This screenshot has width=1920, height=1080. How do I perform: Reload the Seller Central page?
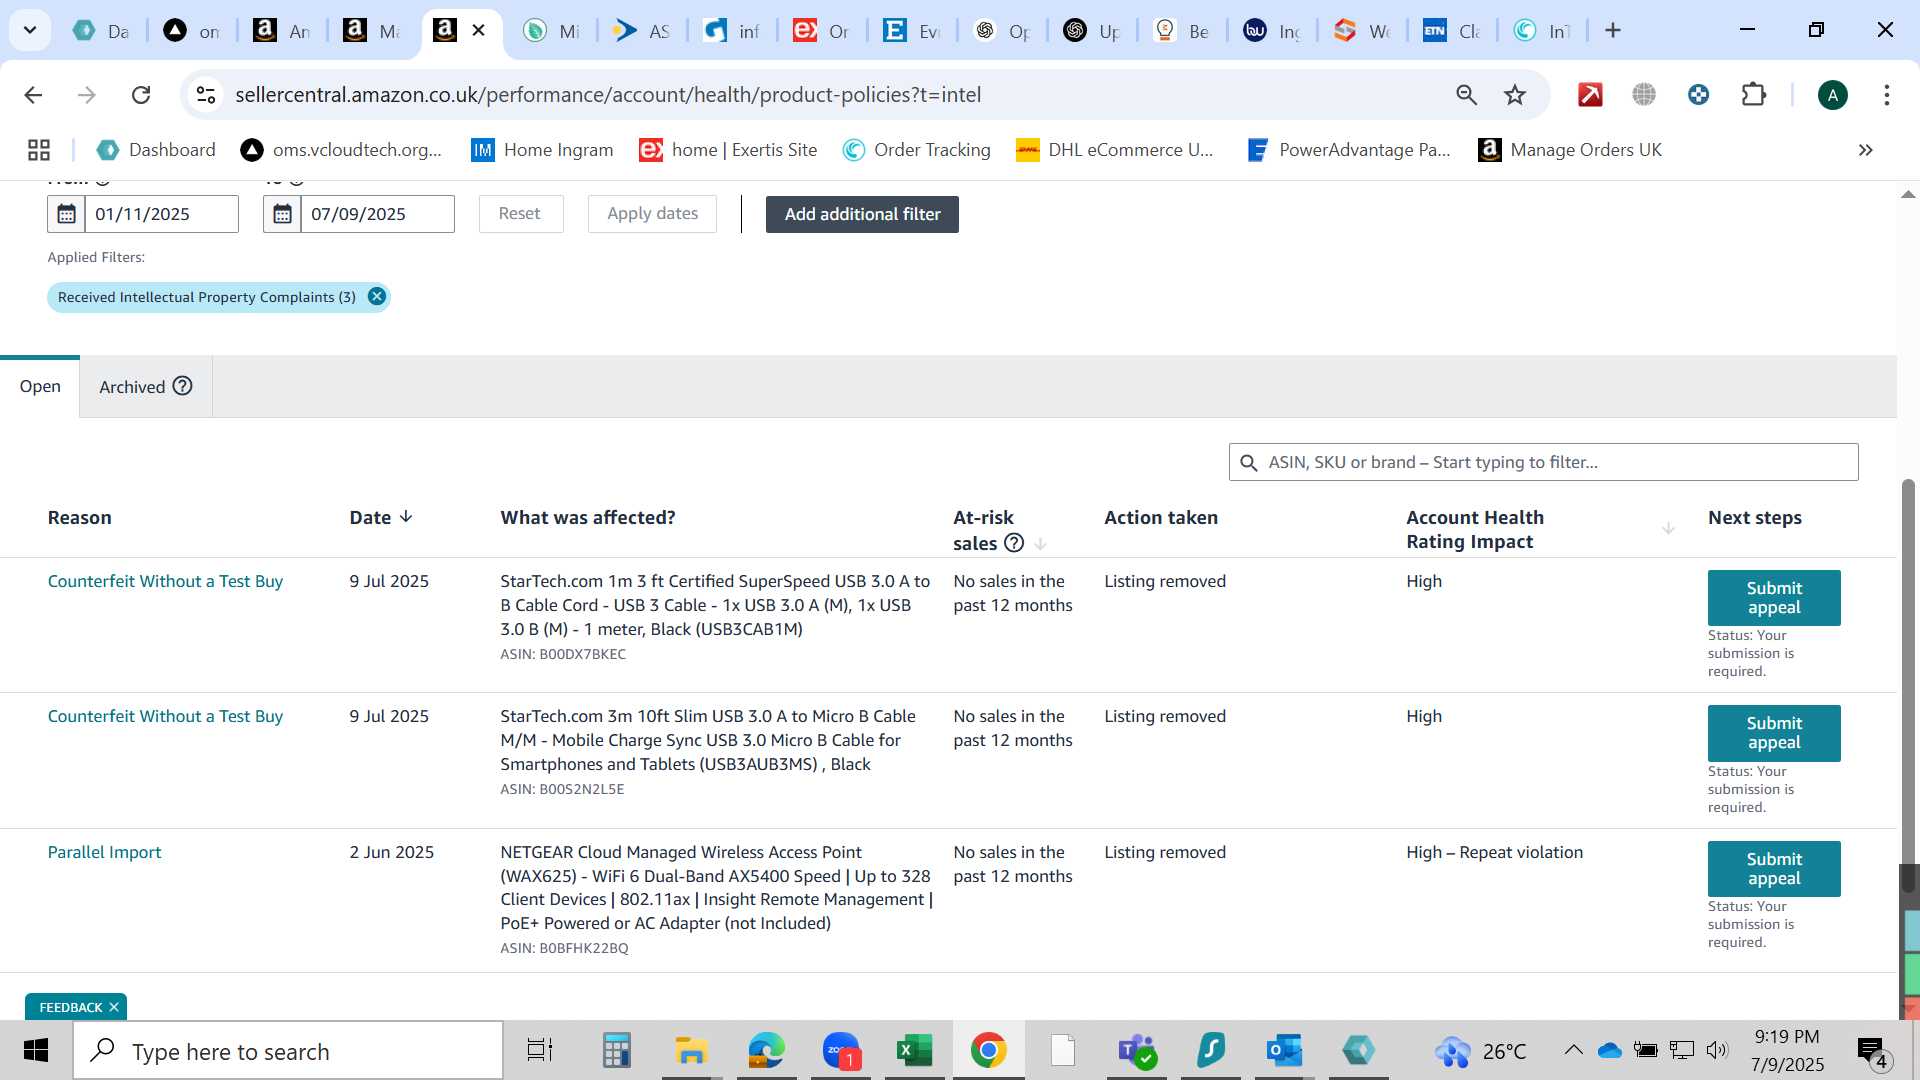(x=141, y=95)
